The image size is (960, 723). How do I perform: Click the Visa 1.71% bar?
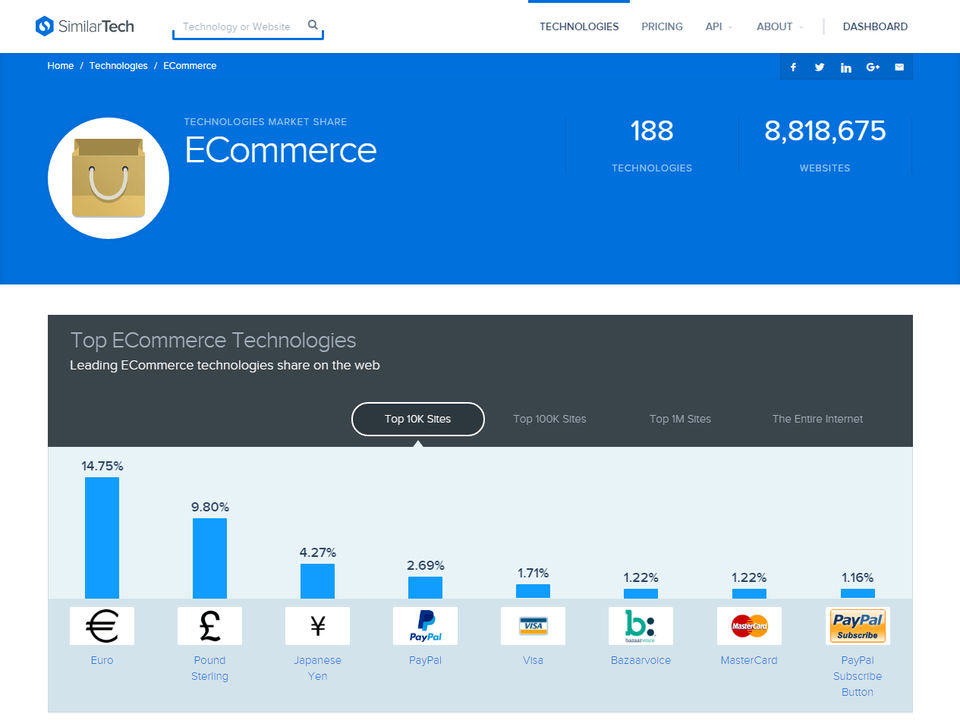pyautogui.click(x=533, y=591)
